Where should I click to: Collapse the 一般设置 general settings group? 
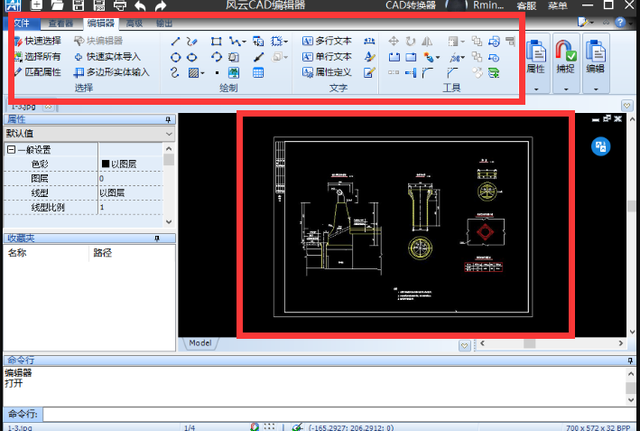tap(10, 149)
